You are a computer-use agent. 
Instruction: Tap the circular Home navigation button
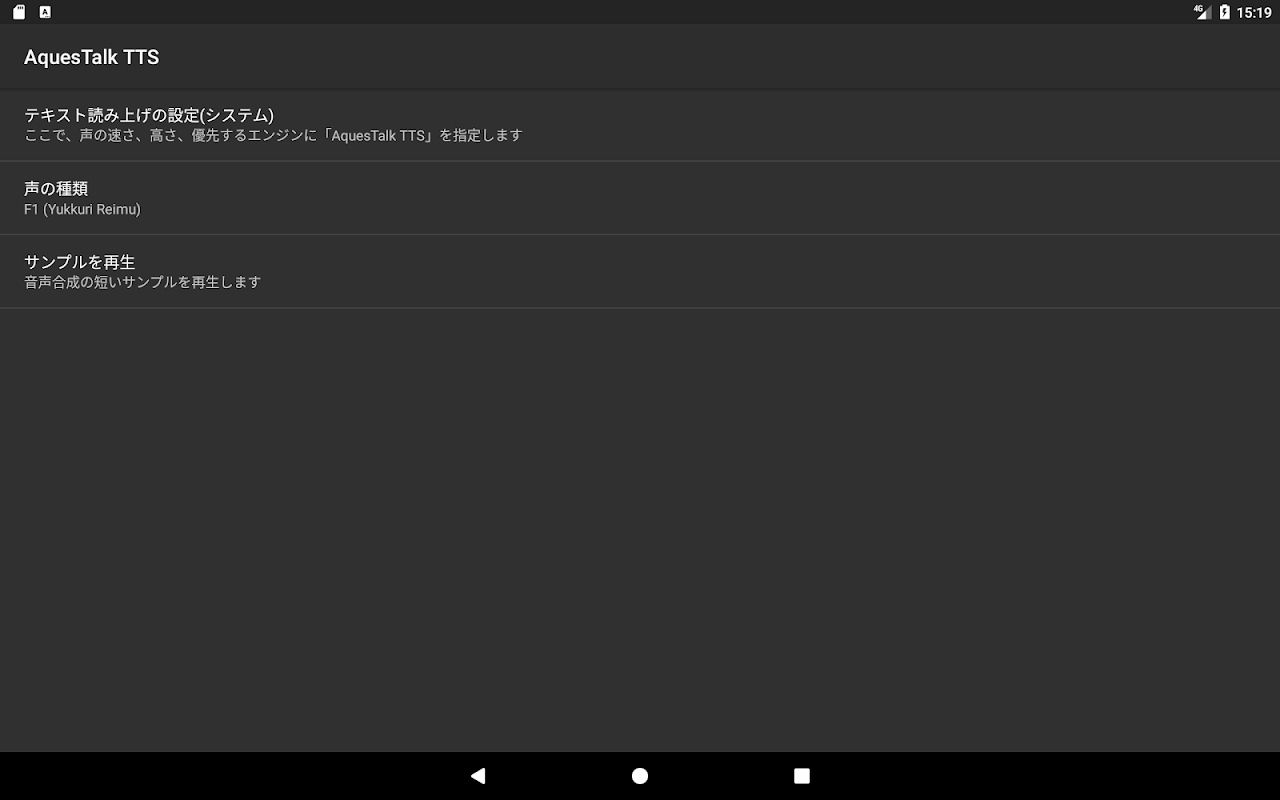click(x=640, y=776)
